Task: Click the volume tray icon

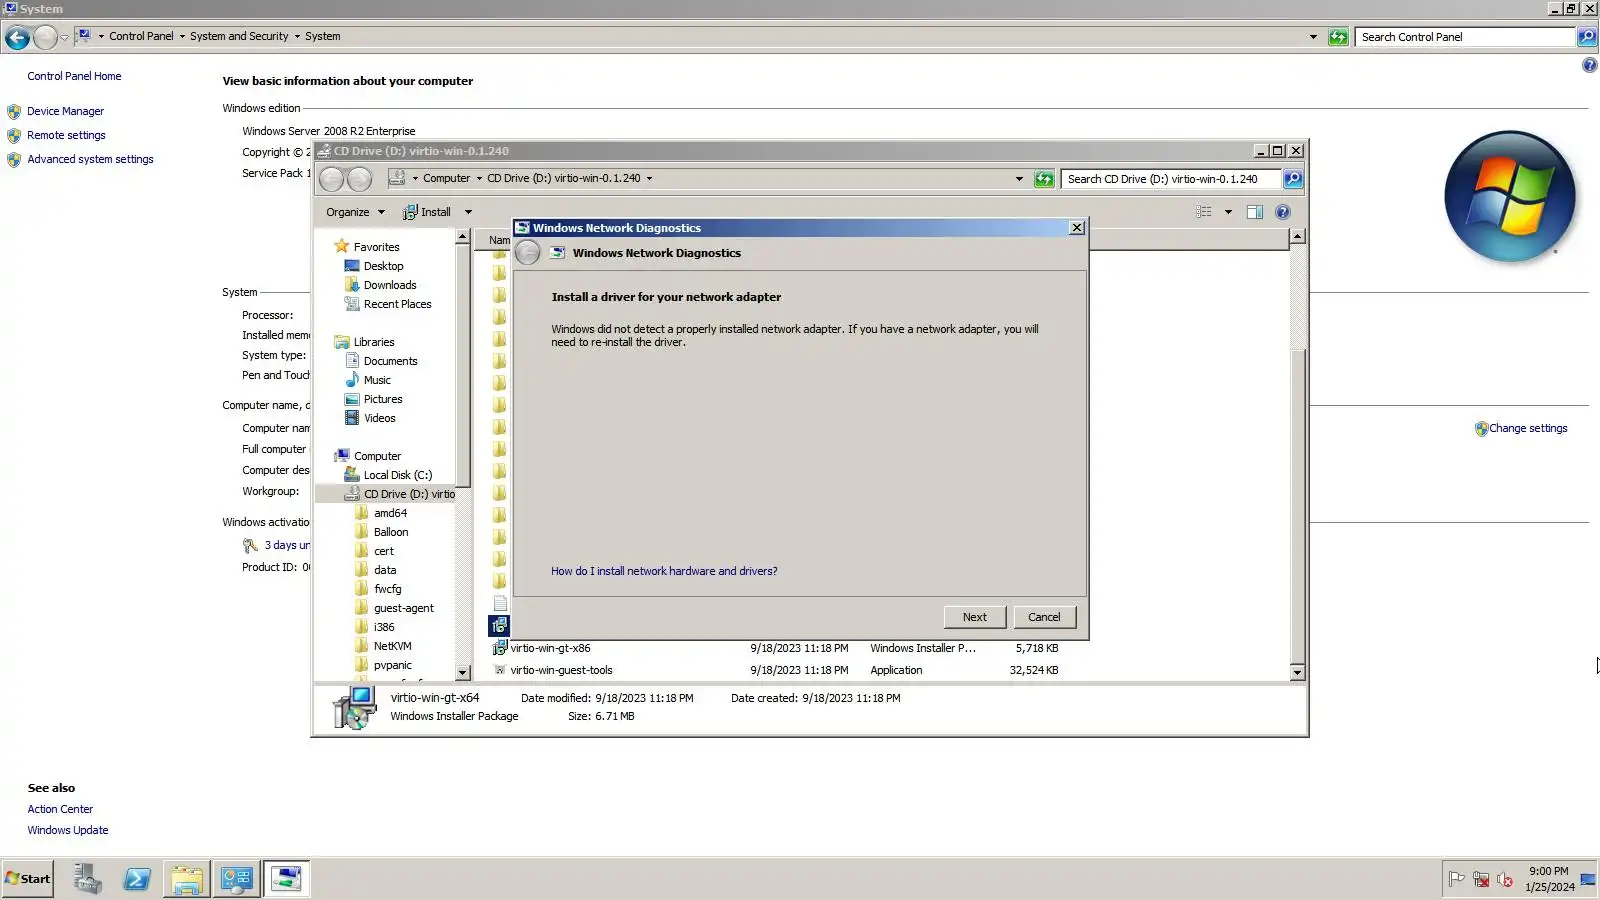Action: click(1505, 879)
